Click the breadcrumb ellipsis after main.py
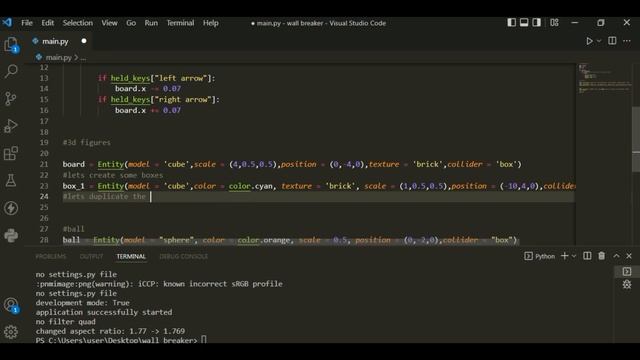This screenshot has height=360, width=640. [83, 58]
